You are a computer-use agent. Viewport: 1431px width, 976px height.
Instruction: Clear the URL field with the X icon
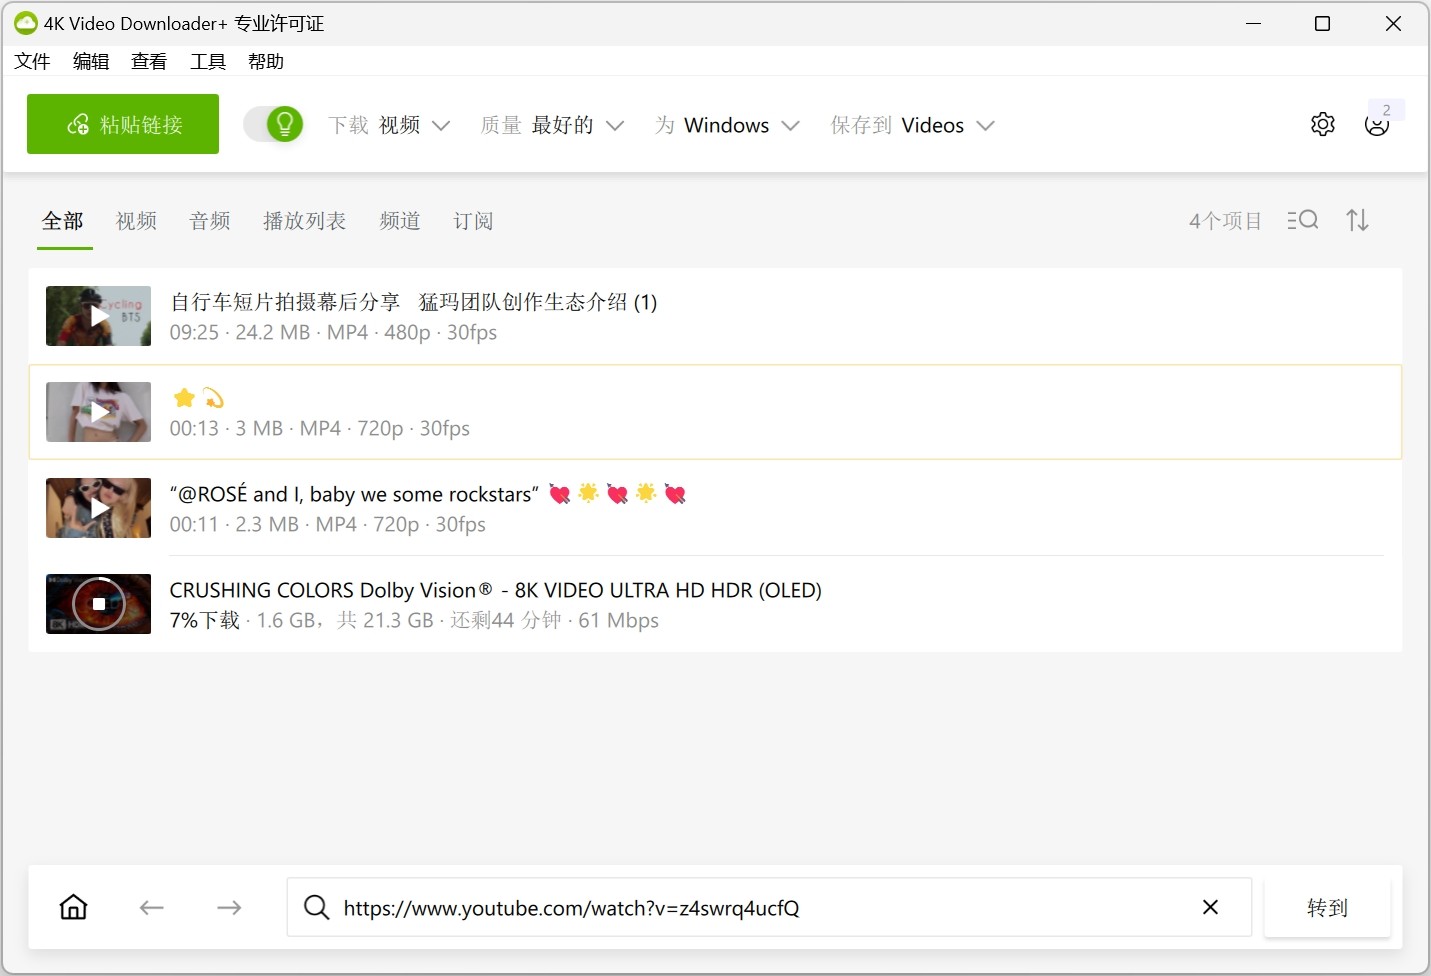pos(1210,907)
